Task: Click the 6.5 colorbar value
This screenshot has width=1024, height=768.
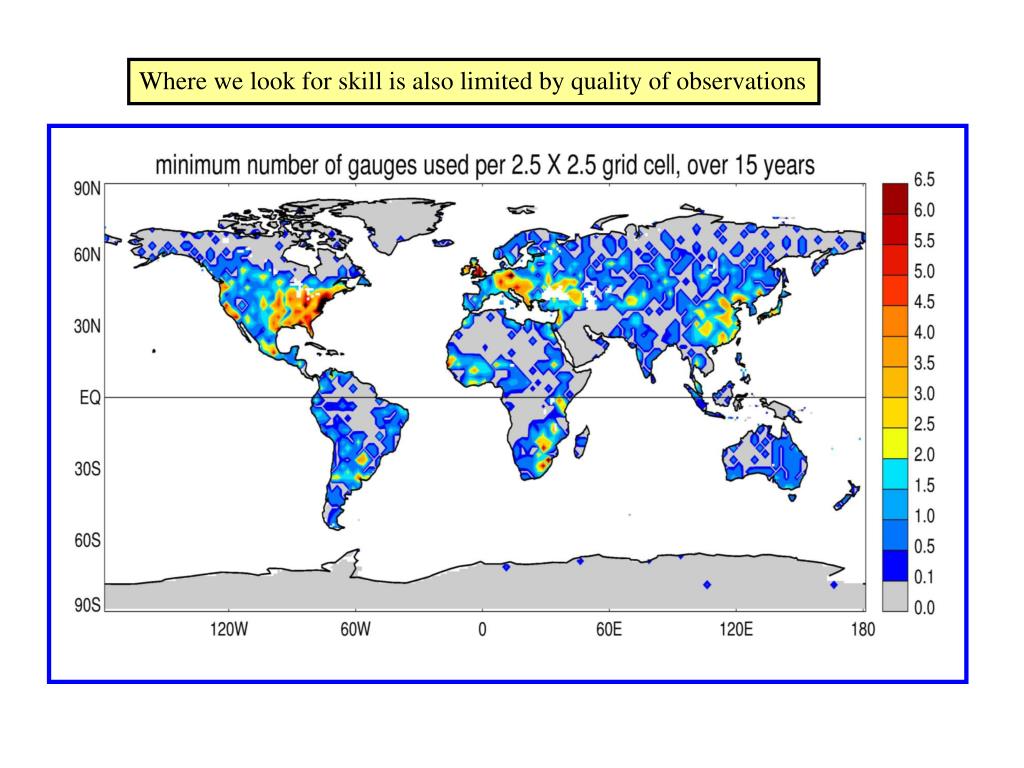Action: 924,180
